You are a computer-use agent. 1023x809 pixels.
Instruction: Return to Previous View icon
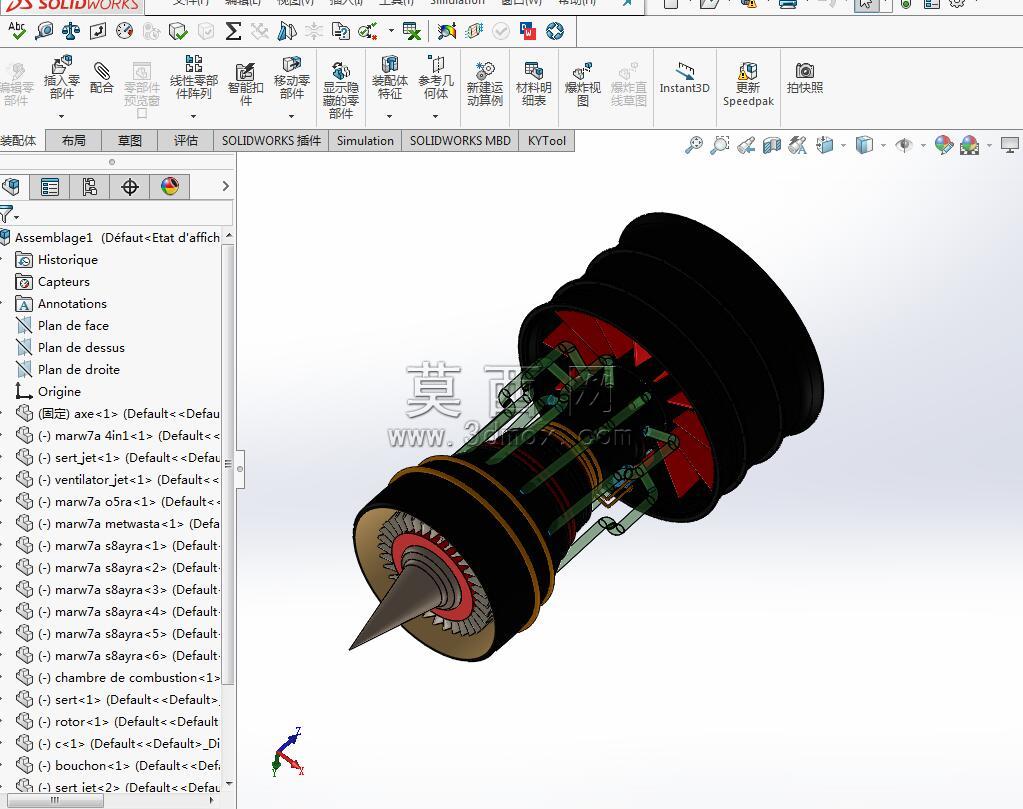click(746, 145)
